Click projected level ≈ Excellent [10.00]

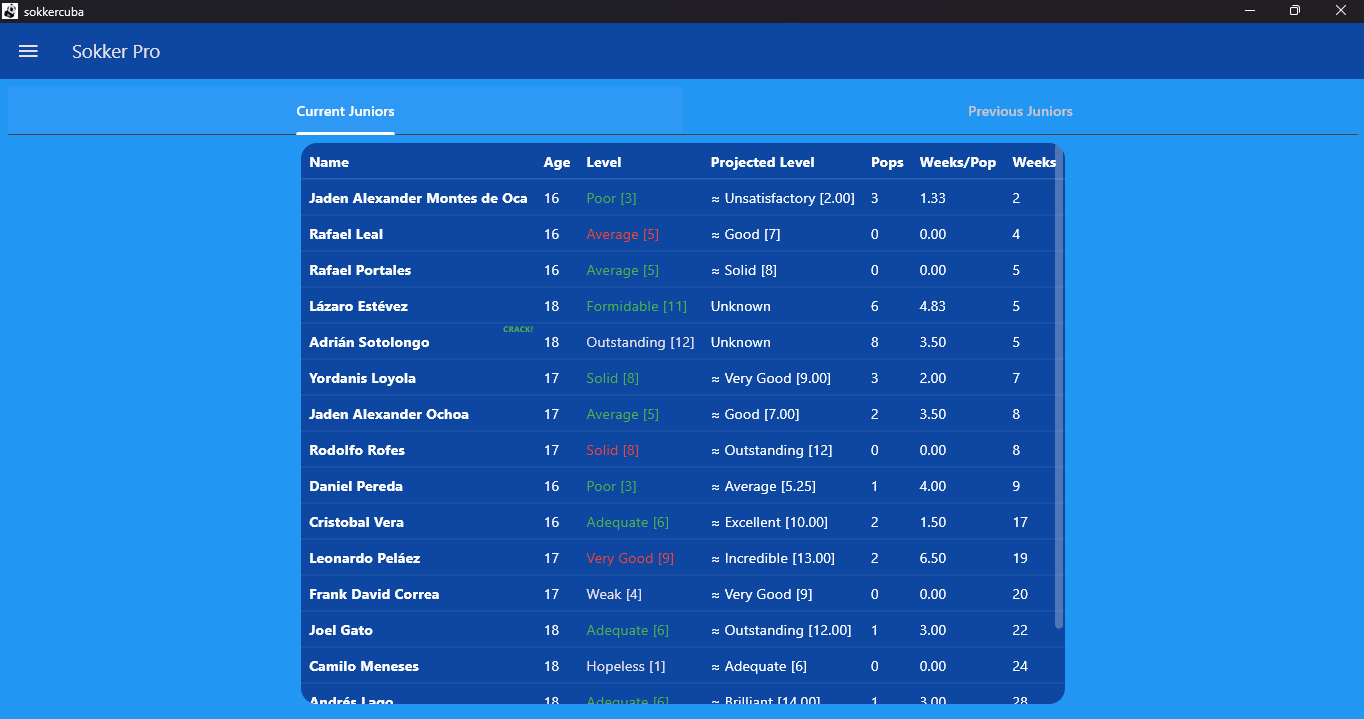pos(769,522)
